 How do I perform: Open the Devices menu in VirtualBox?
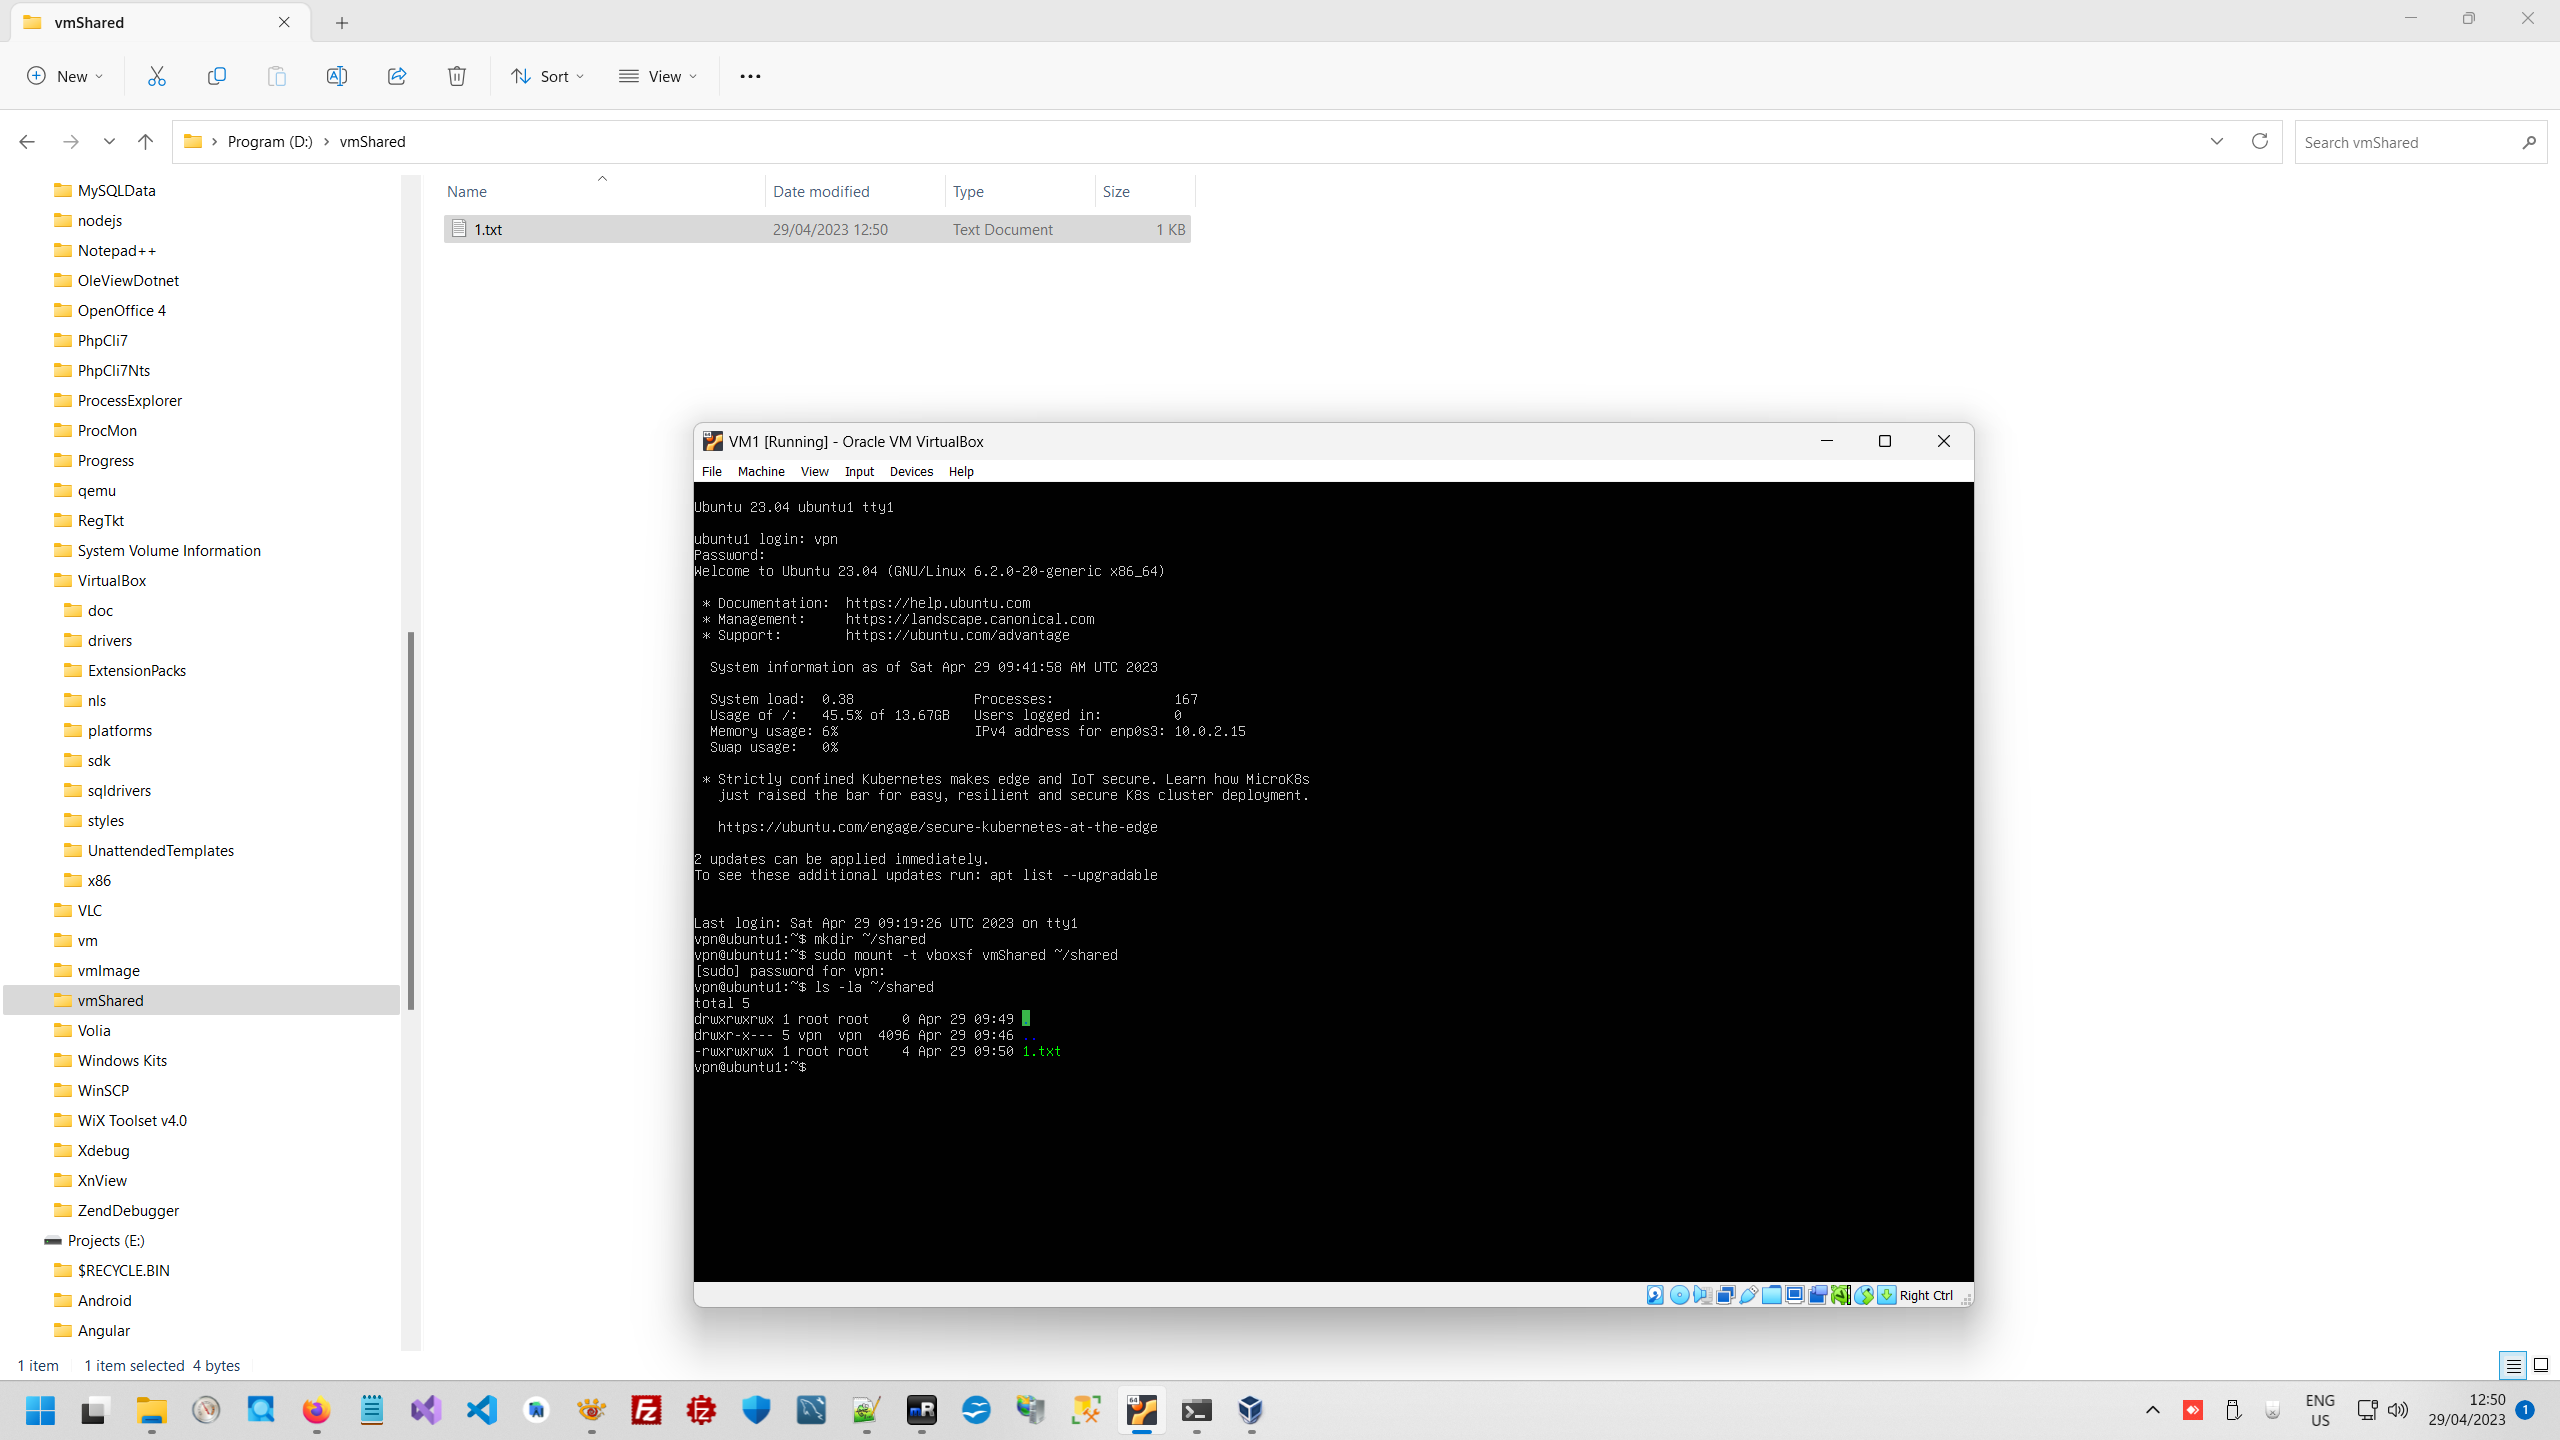point(910,471)
